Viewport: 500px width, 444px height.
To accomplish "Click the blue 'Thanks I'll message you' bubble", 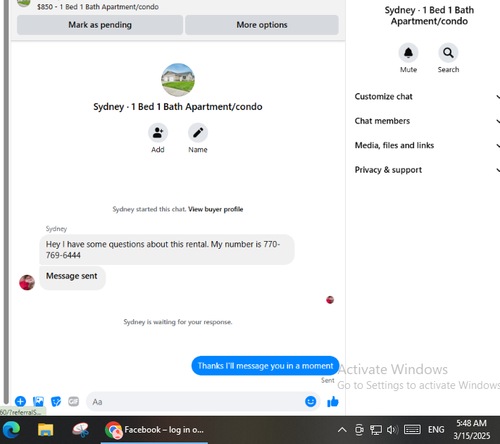I will (x=265, y=366).
